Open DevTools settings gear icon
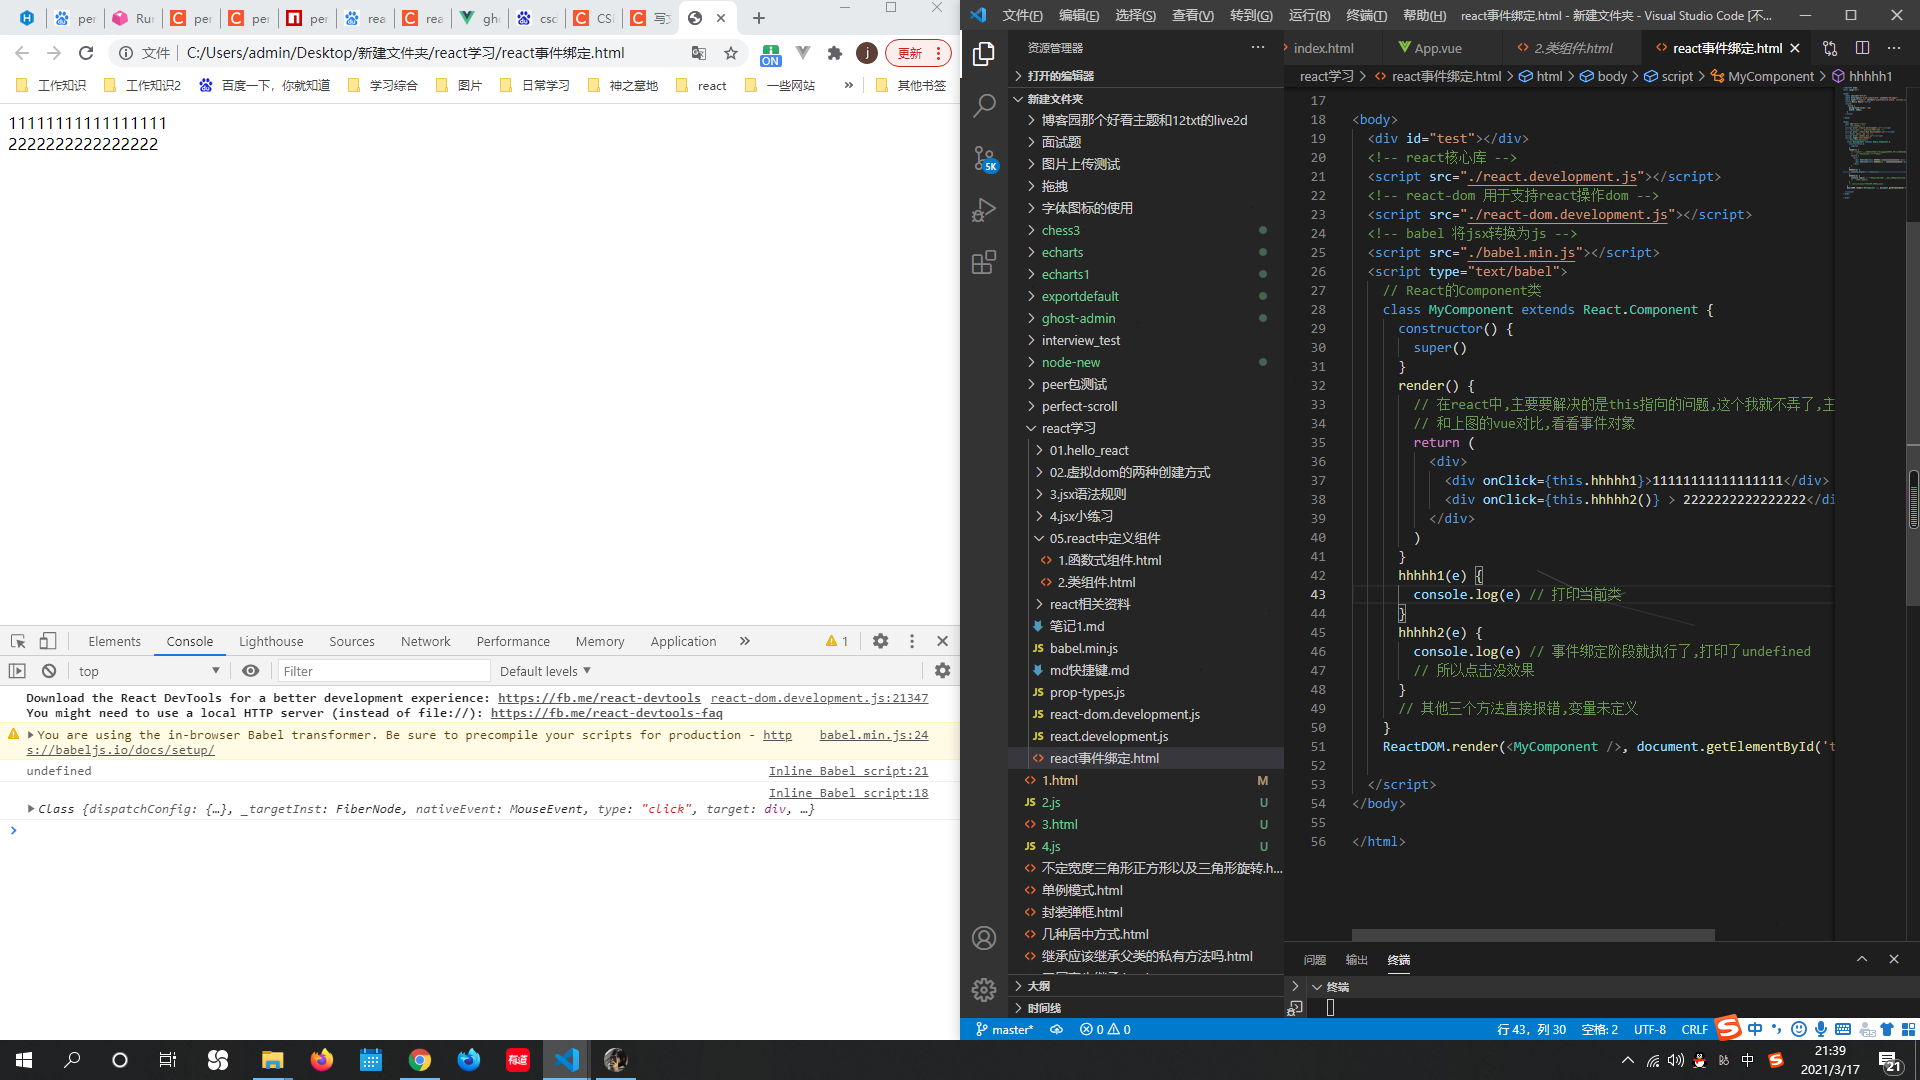 (880, 641)
